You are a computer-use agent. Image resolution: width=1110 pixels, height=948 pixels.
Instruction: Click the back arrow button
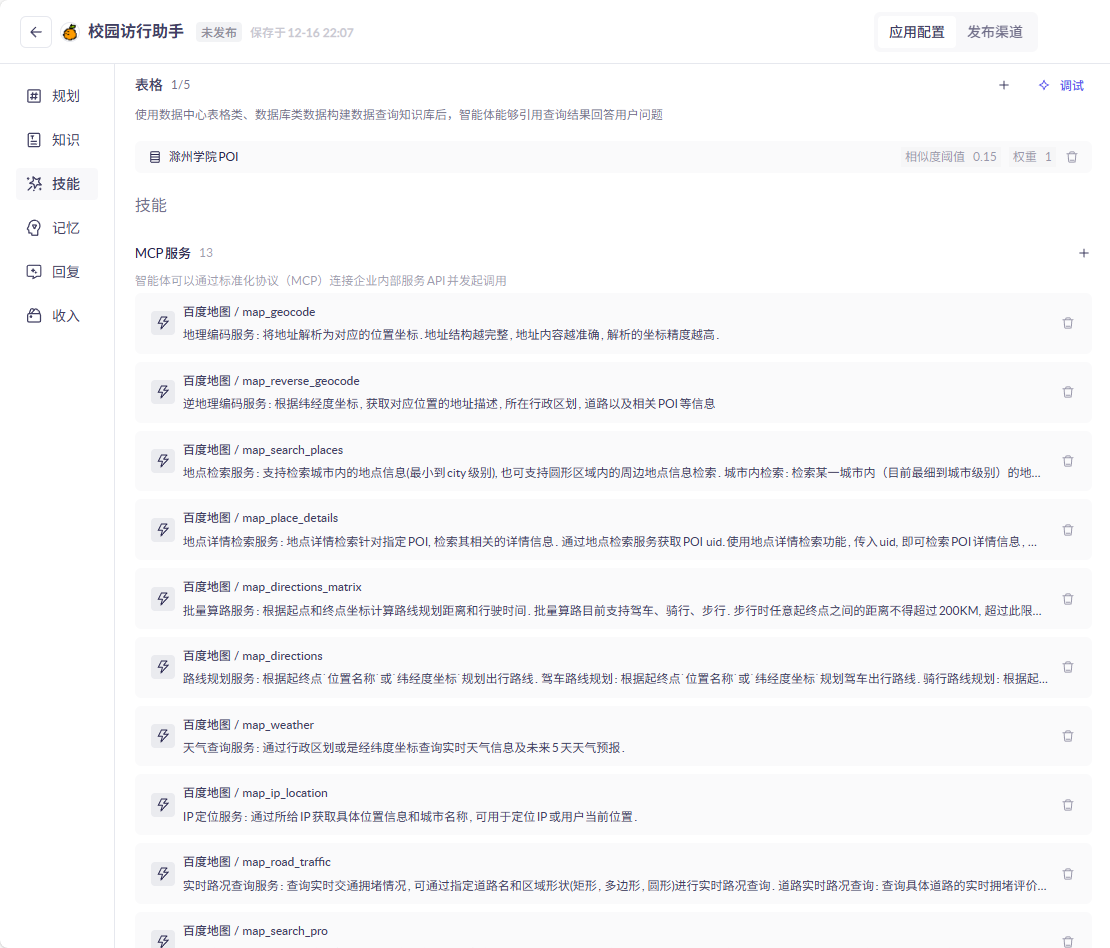tap(35, 32)
